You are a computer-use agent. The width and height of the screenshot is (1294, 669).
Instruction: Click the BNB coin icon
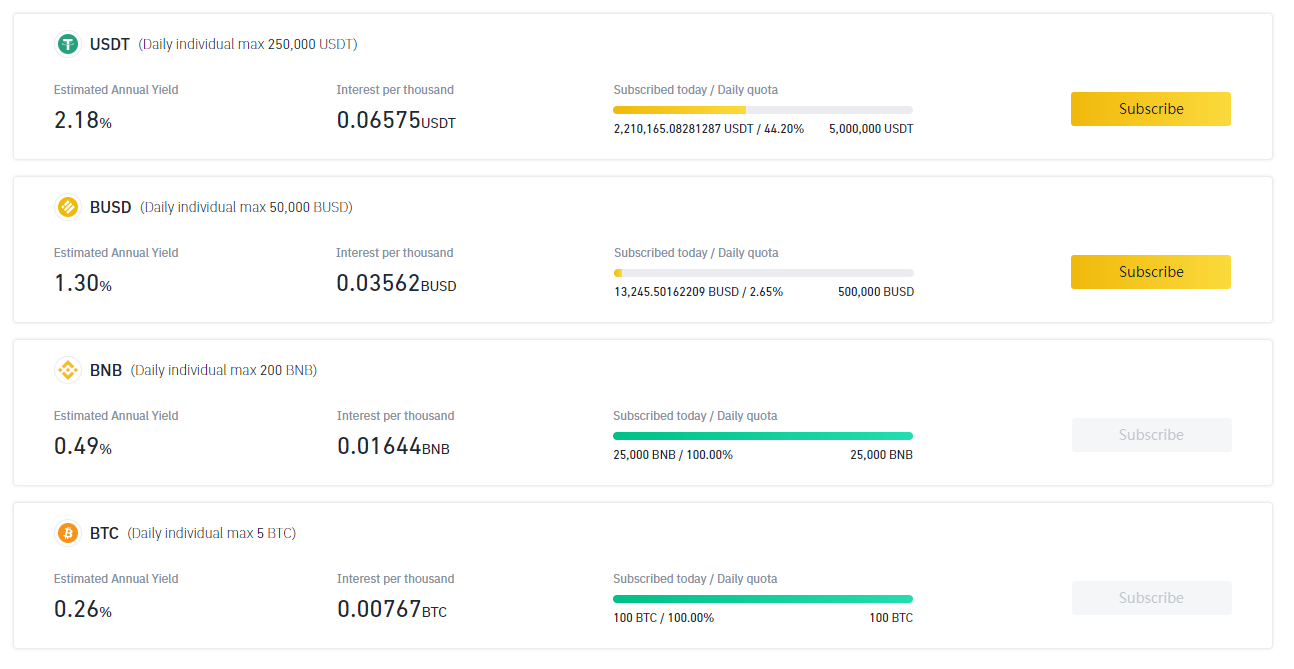point(68,370)
